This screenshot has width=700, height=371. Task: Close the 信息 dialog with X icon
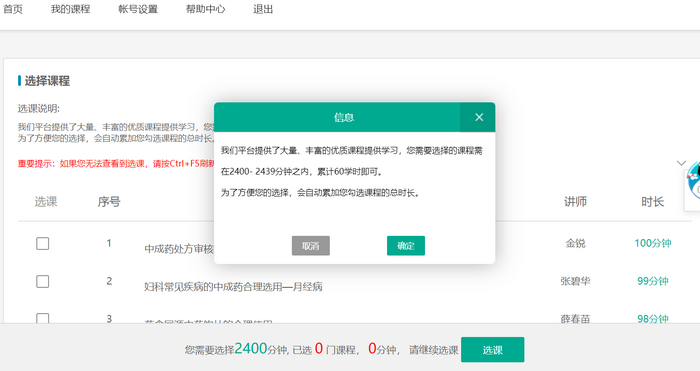click(479, 117)
